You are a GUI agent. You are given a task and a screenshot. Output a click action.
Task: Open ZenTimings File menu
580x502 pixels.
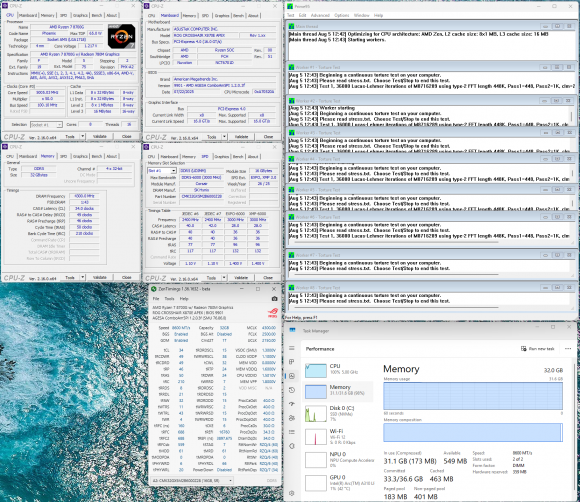click(x=156, y=299)
